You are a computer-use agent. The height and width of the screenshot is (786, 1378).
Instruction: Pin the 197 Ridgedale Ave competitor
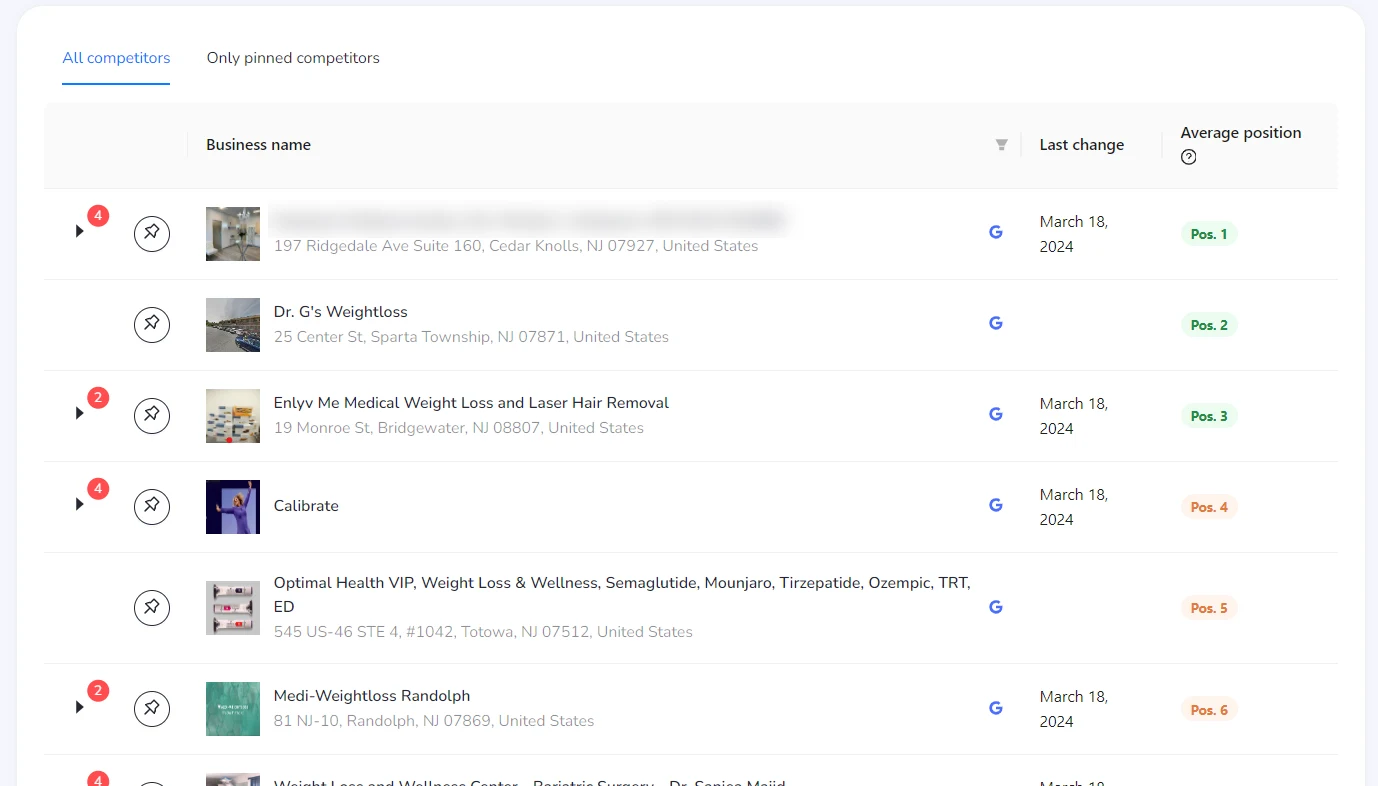152,234
